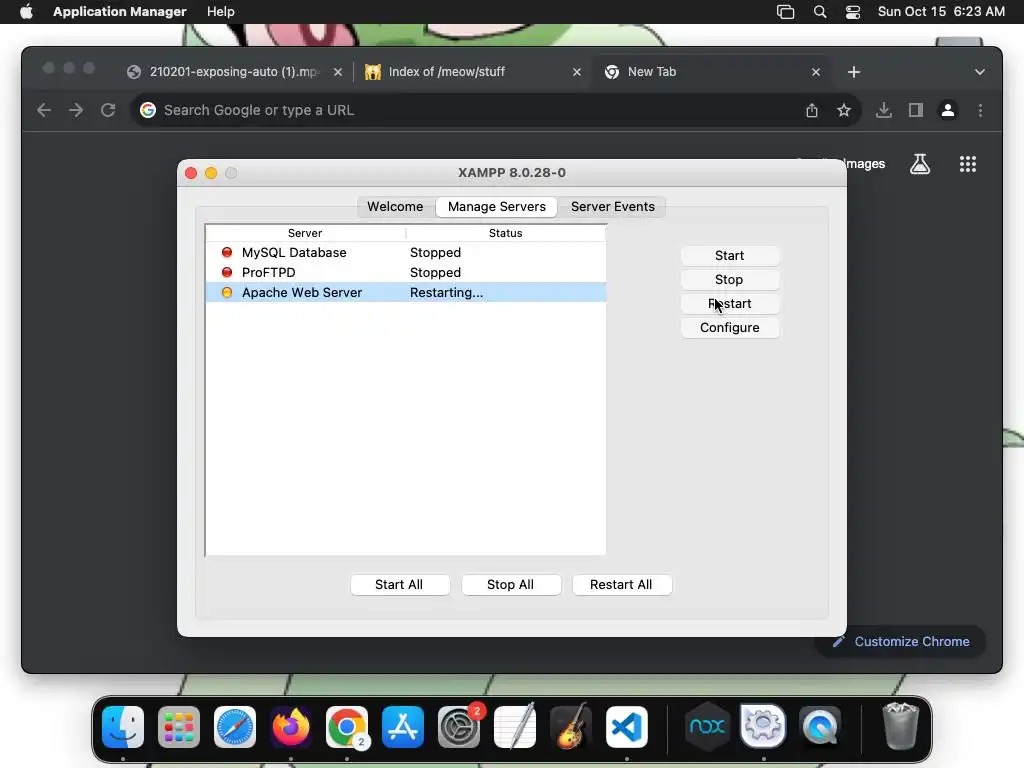Screen dimensions: 1024x768
Task: Toggle the Chrome side panel icon
Action: point(916,110)
